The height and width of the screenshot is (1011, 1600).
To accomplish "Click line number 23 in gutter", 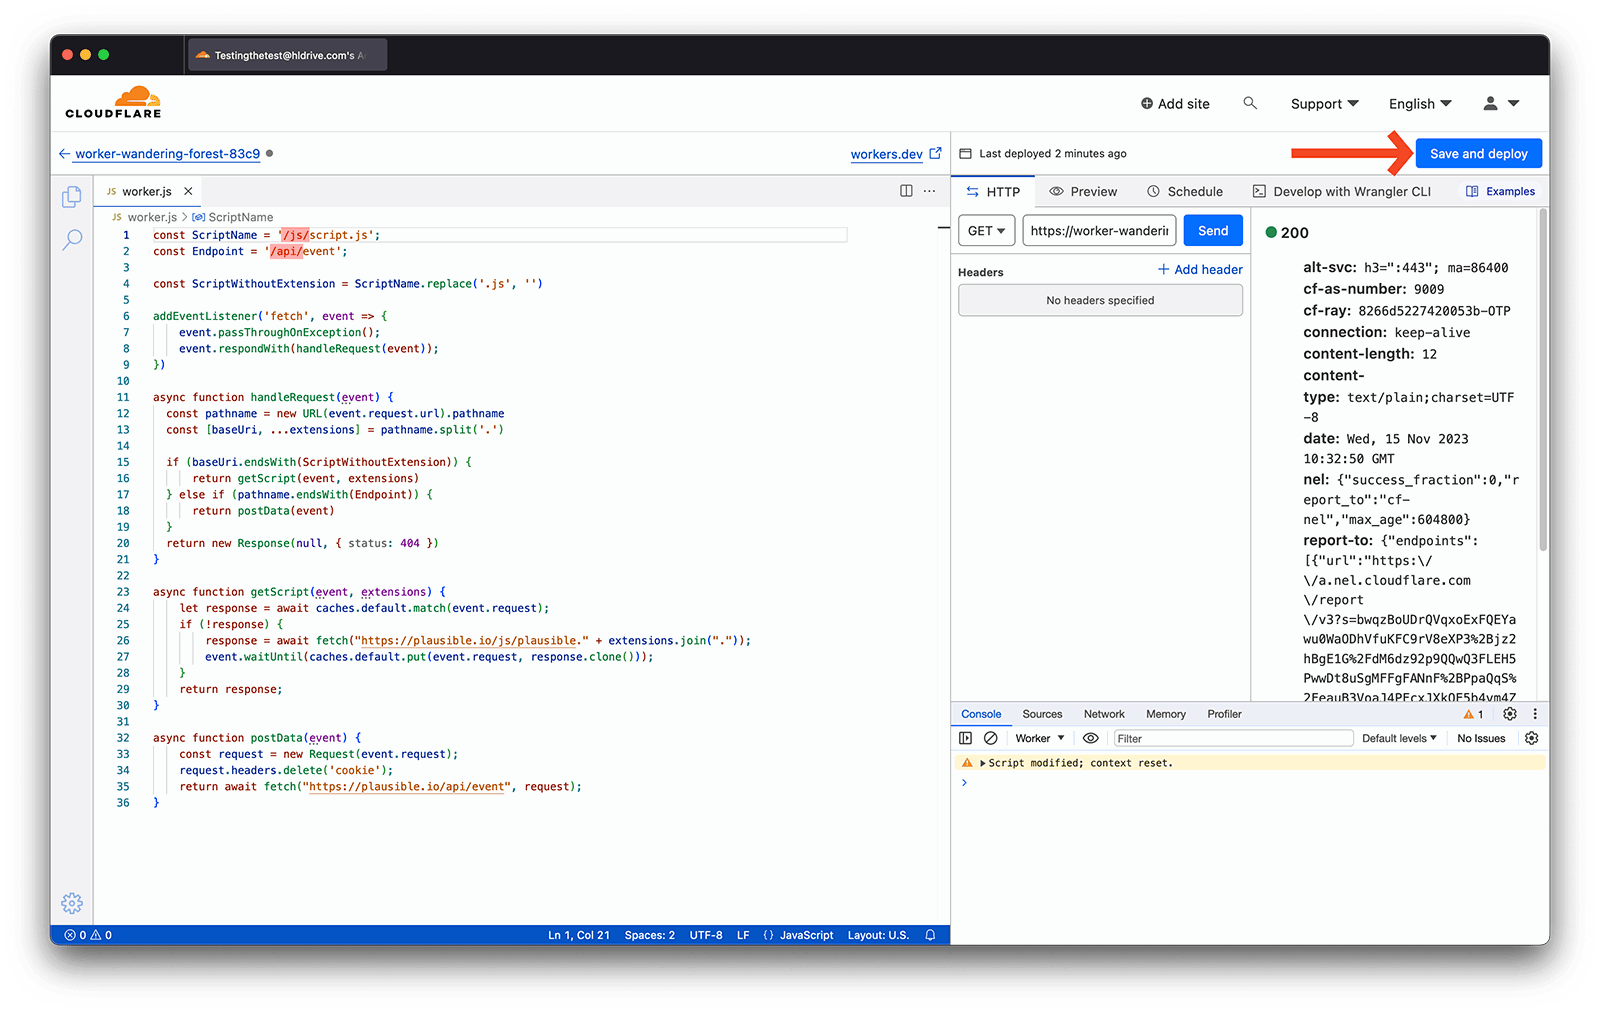I will click(123, 592).
